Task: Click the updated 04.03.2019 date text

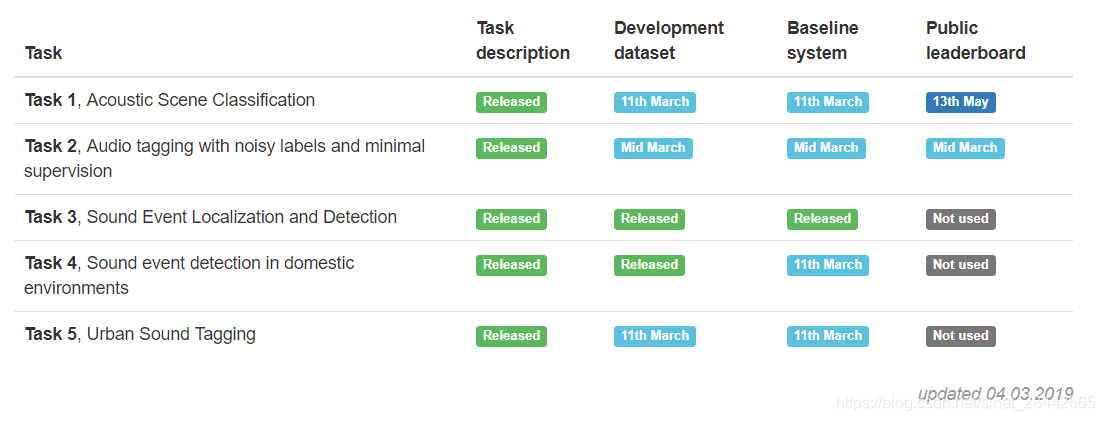Action: [994, 393]
